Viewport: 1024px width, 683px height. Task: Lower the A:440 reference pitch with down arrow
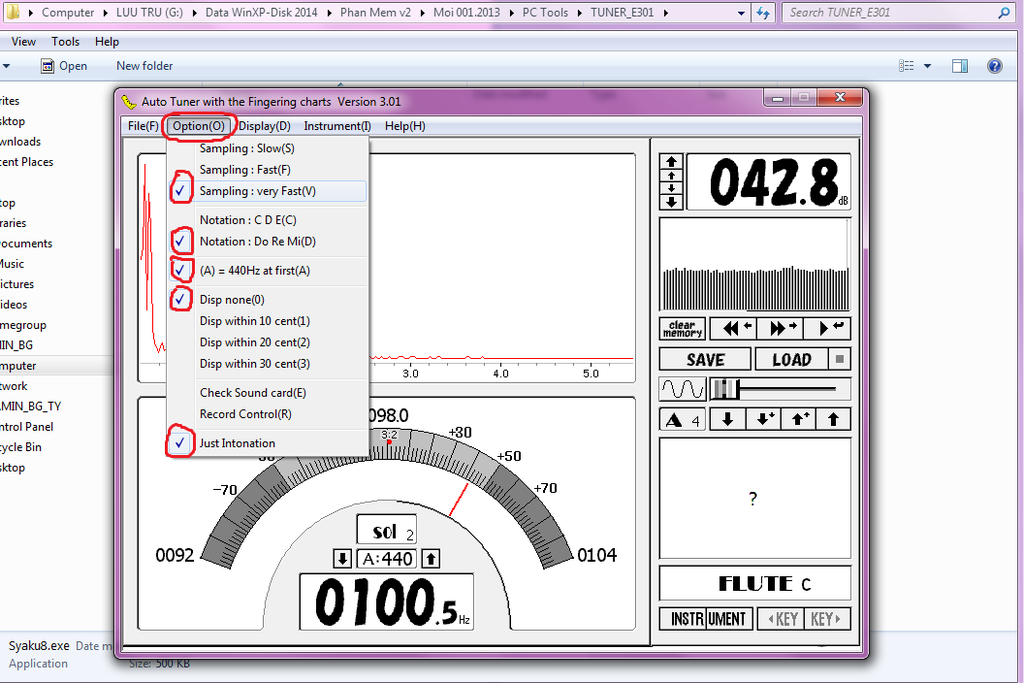(342, 559)
